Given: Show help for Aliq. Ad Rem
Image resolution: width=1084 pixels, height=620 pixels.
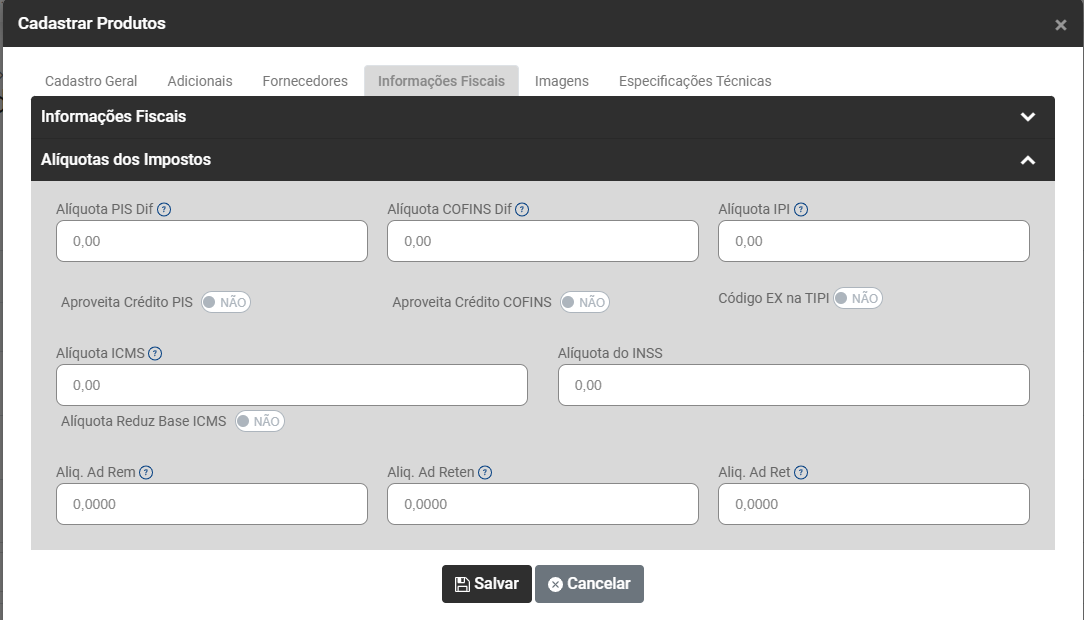Looking at the screenshot, I should pos(146,473).
